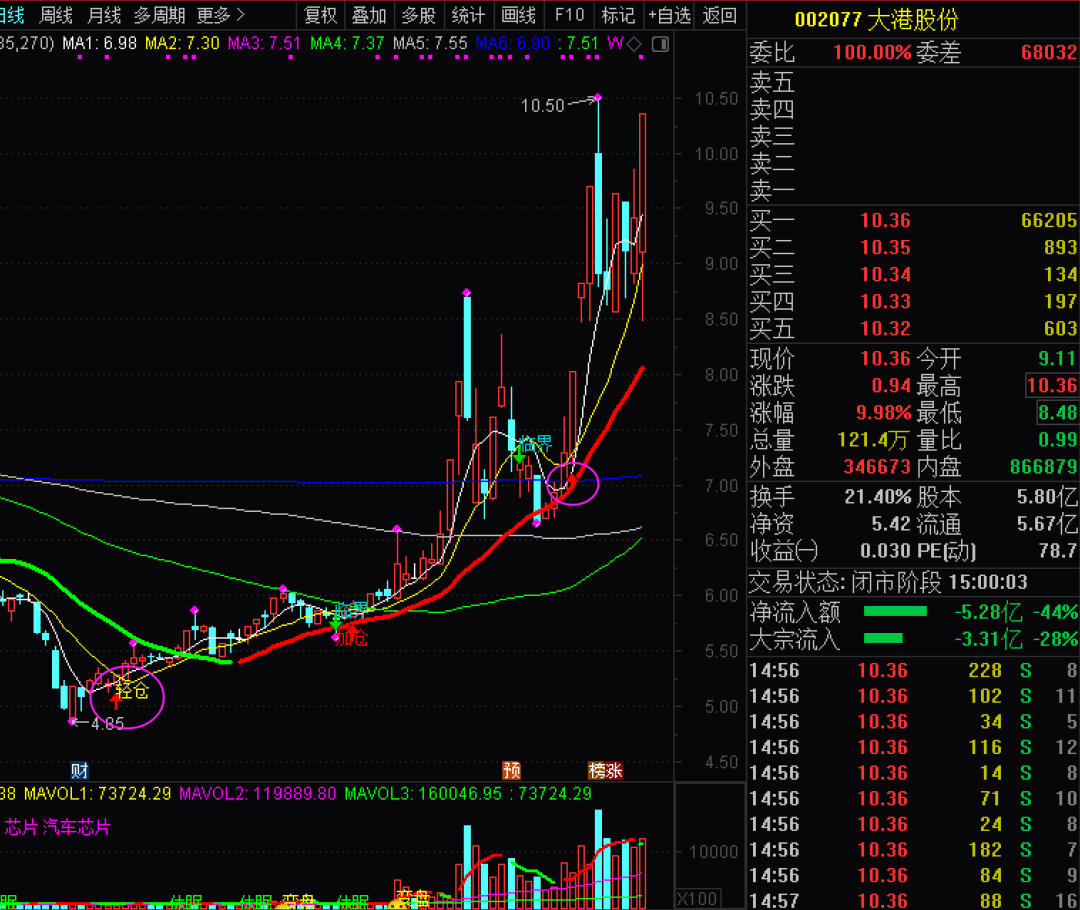Viewport: 1080px width, 910px height.
Task: Click the 预 forecast marker on the timeline
Action: 512,770
